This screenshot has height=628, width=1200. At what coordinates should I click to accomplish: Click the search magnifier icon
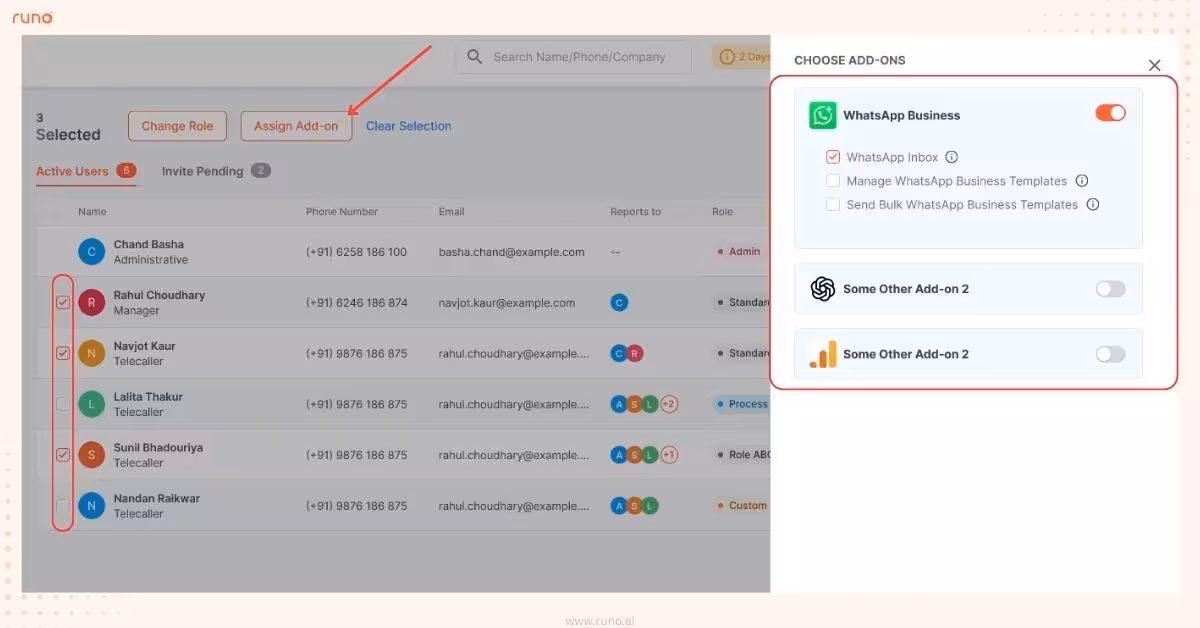(x=474, y=57)
